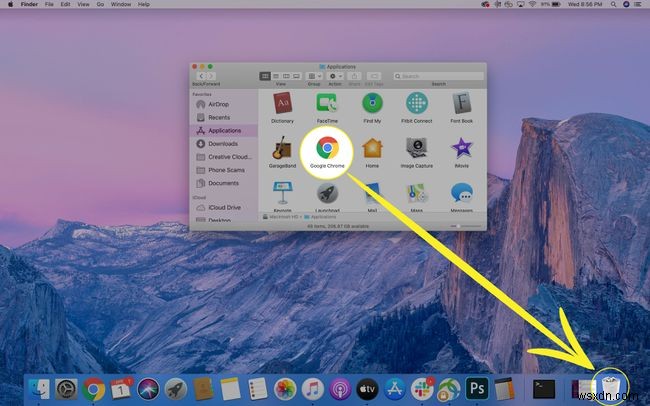Select the Find My app
650x406 pixels.
(372, 103)
